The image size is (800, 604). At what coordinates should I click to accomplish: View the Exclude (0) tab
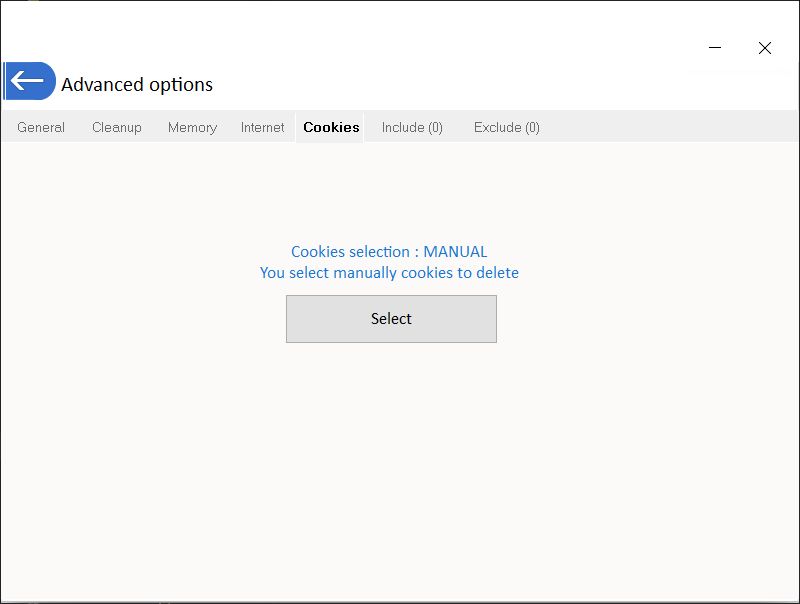pos(506,127)
